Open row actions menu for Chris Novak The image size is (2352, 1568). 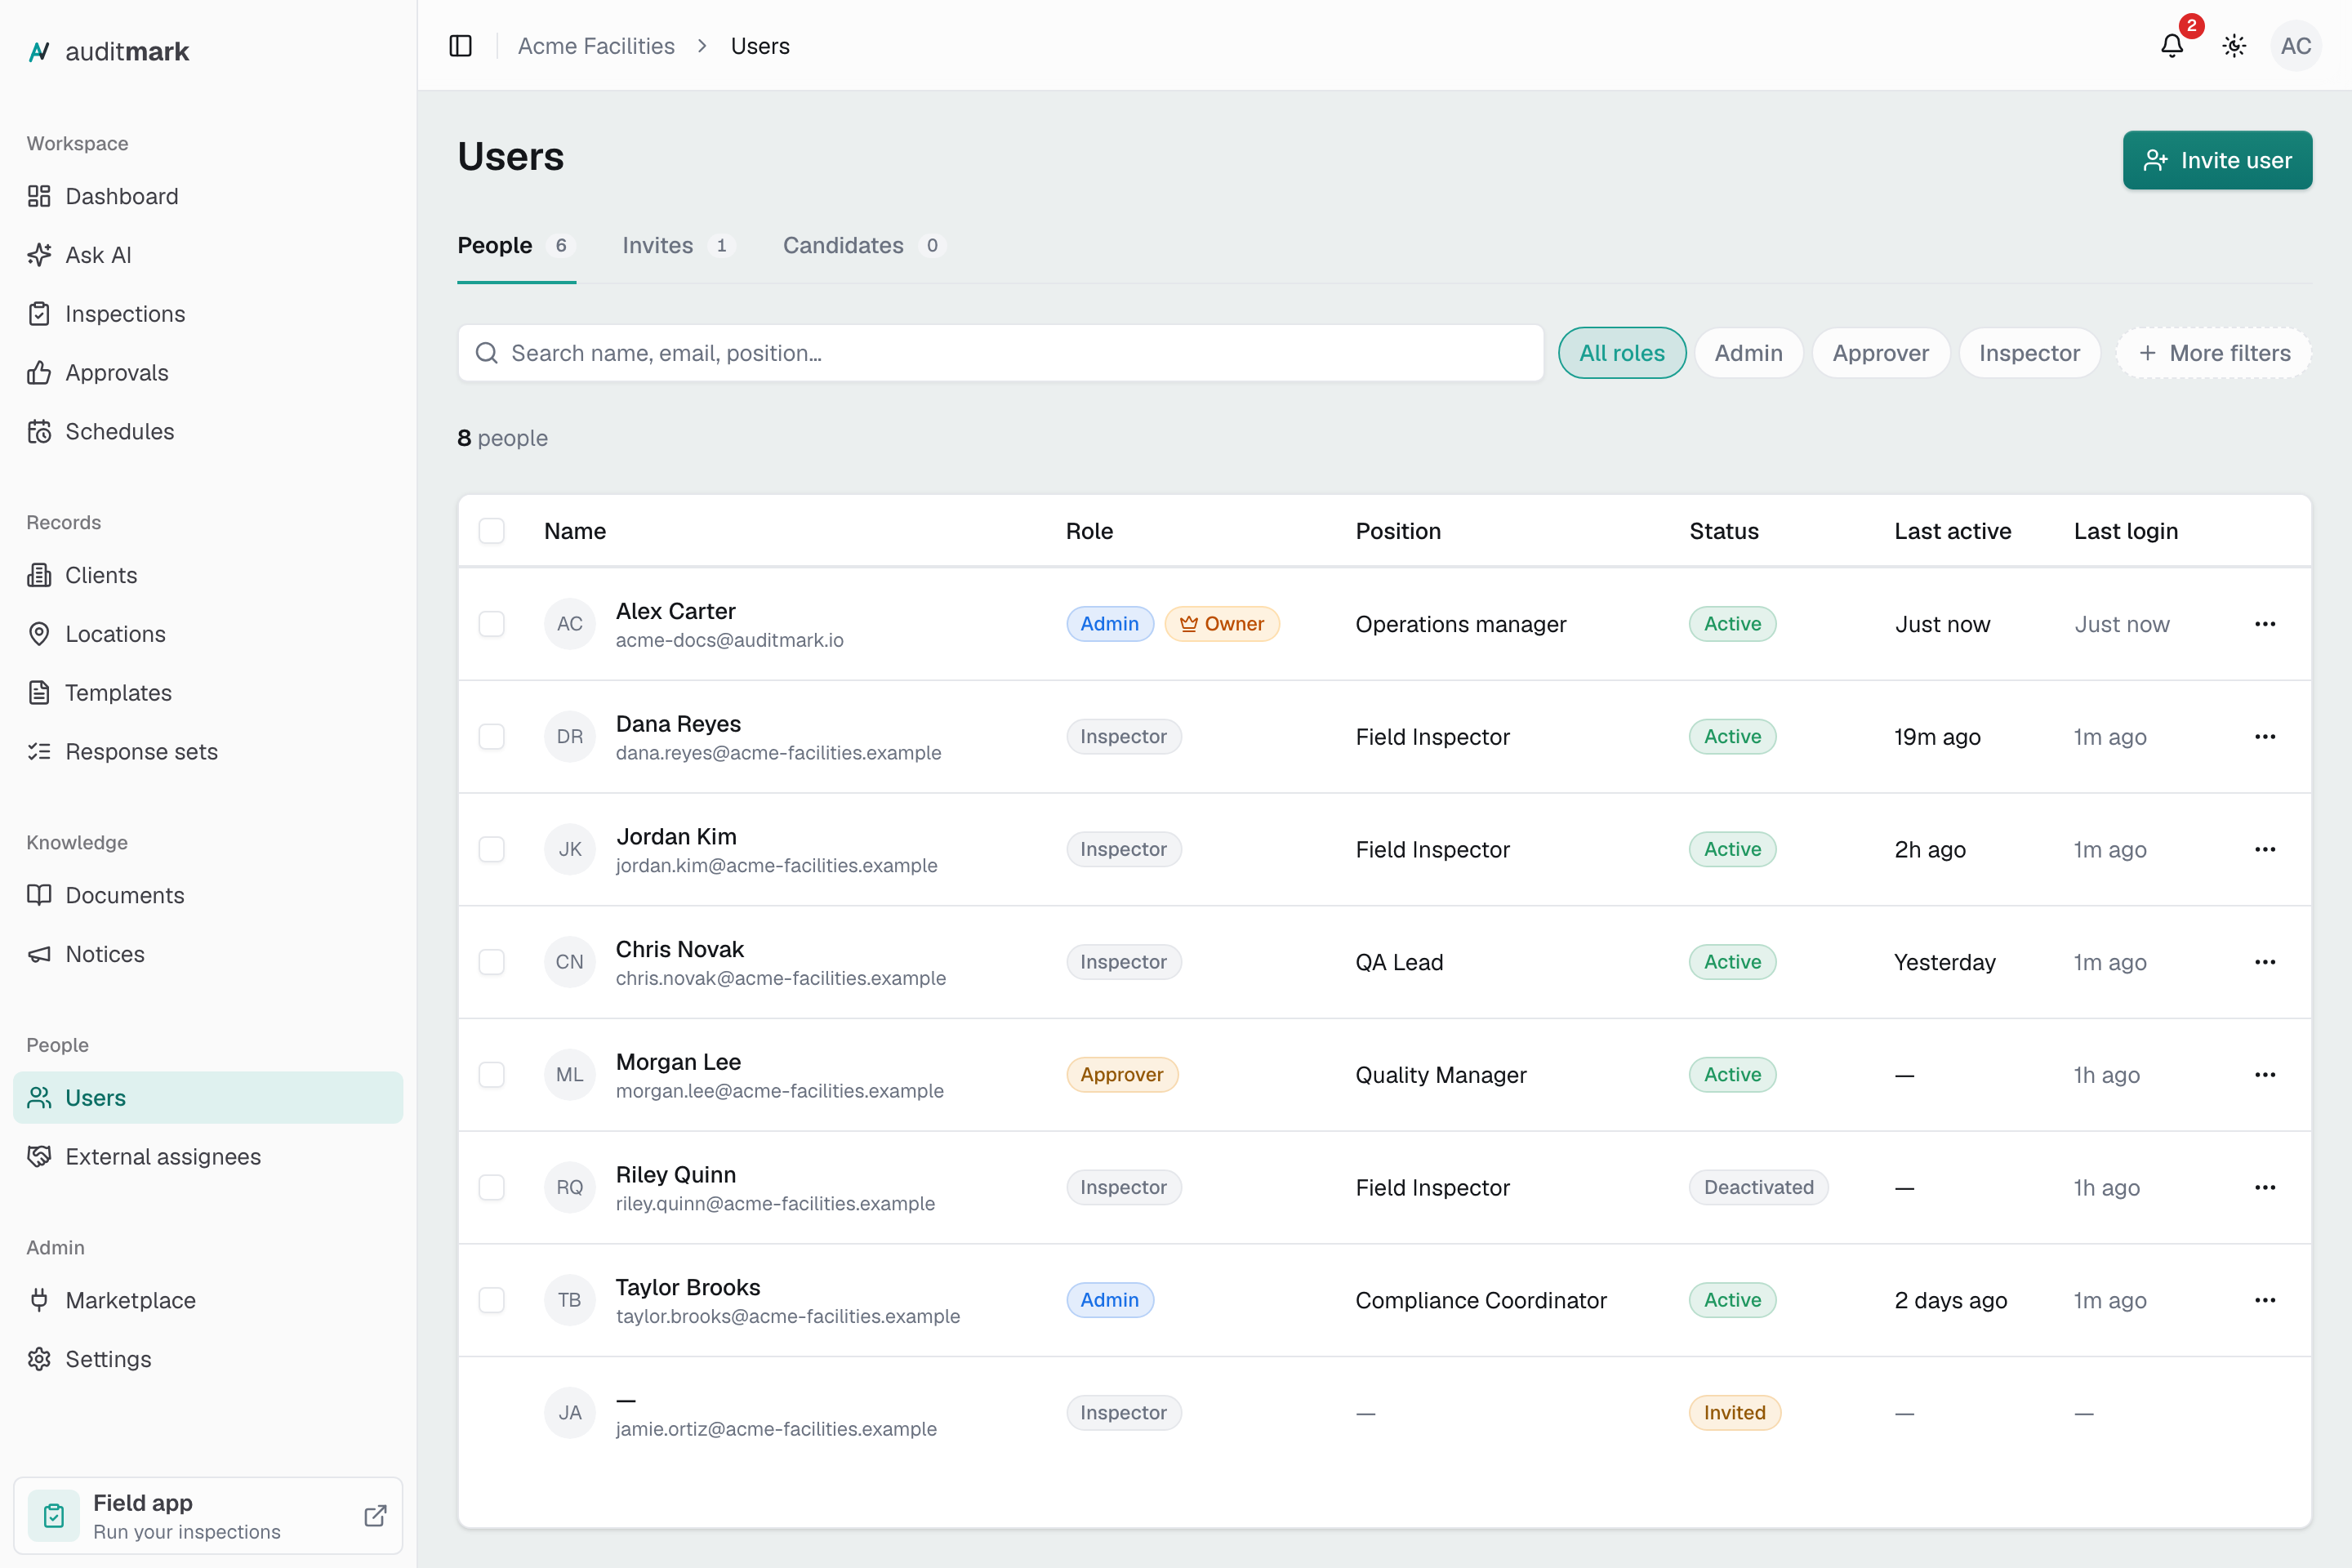2265,962
